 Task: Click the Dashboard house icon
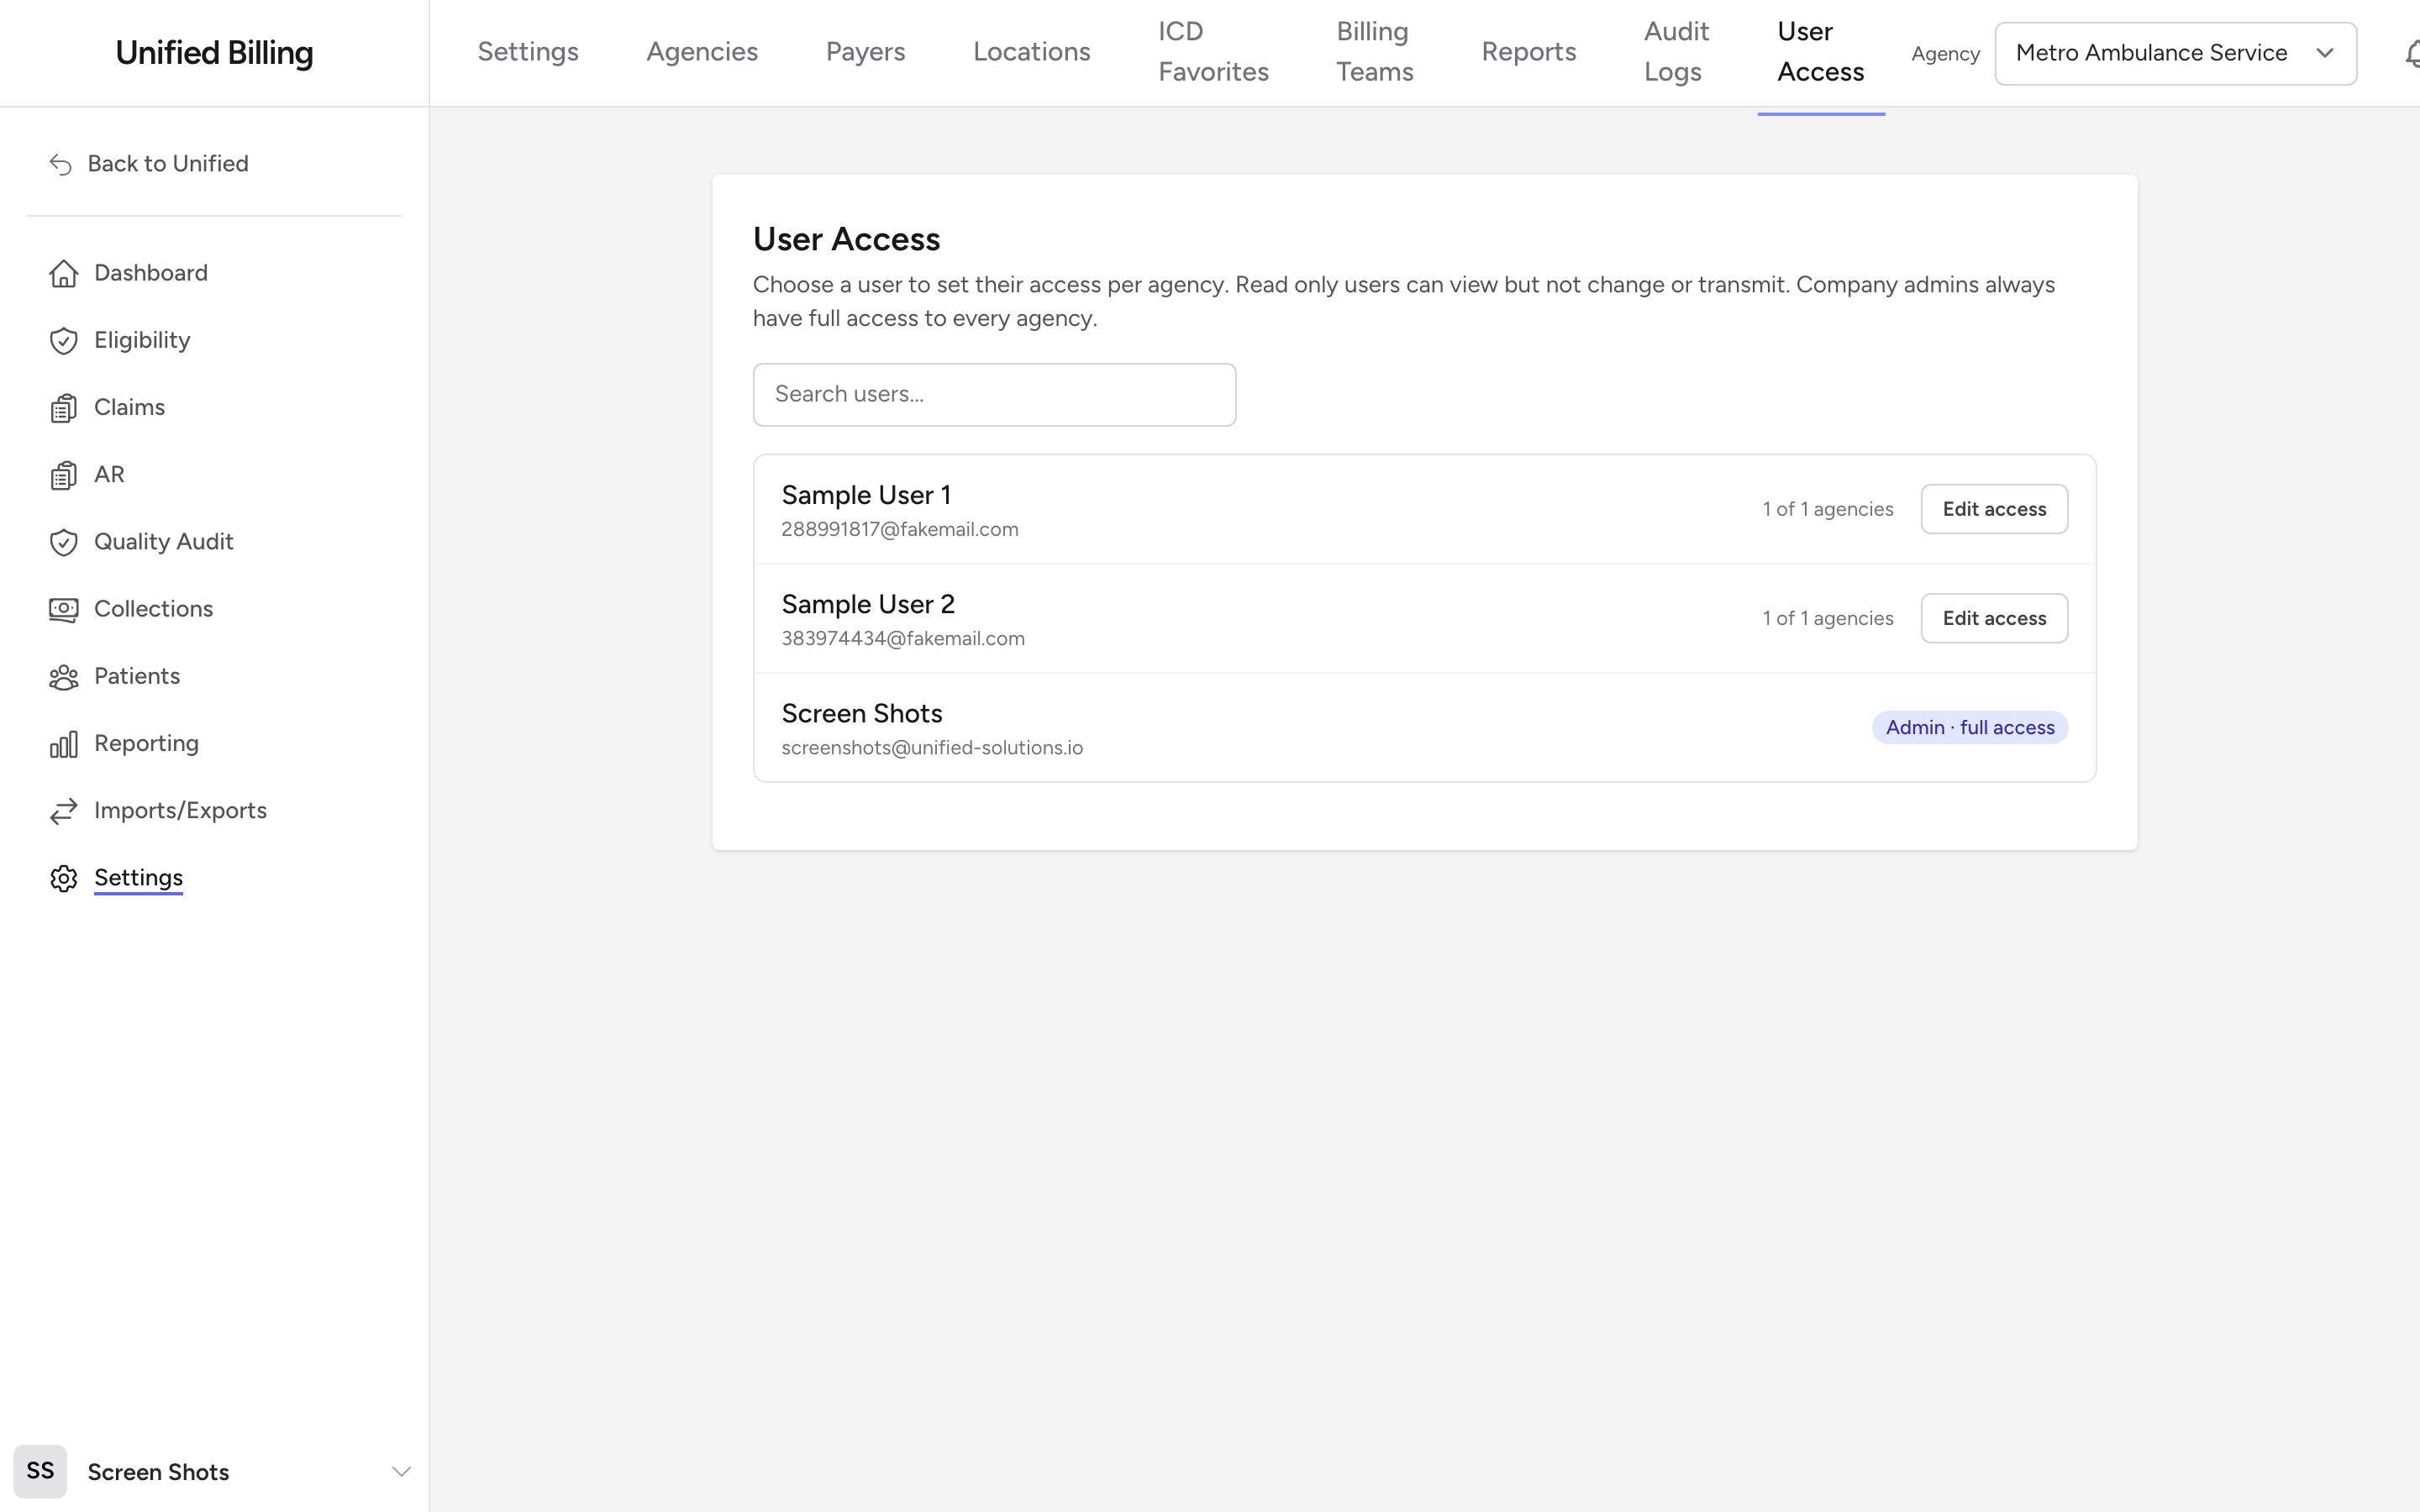coord(64,273)
